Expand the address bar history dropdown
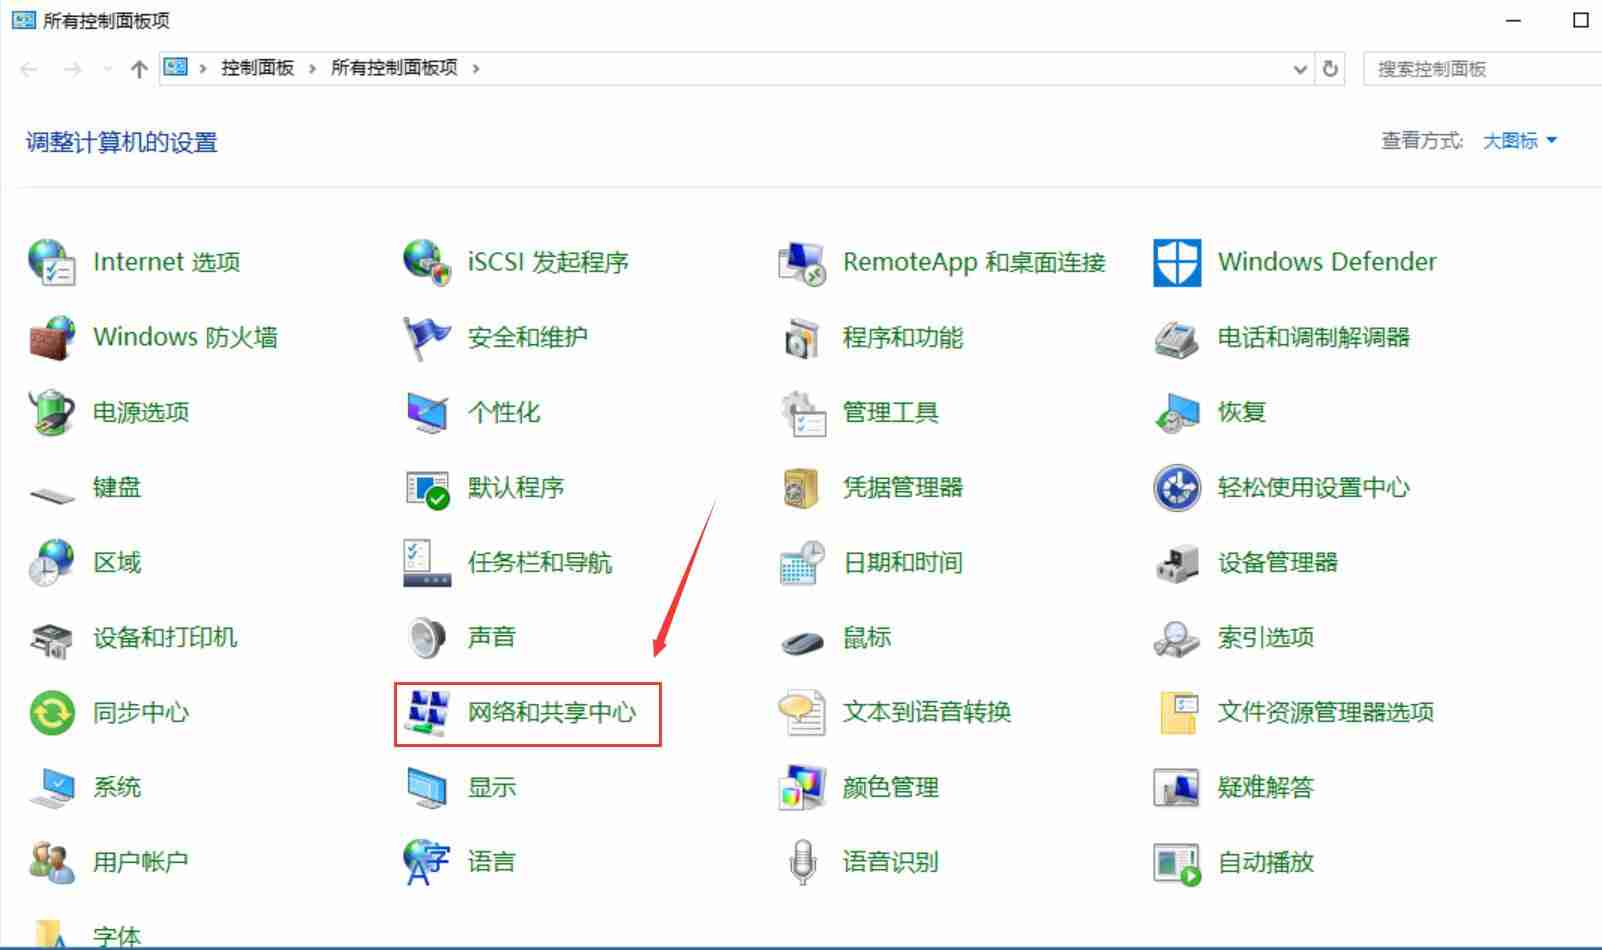This screenshot has height=950, width=1602. tap(1300, 69)
